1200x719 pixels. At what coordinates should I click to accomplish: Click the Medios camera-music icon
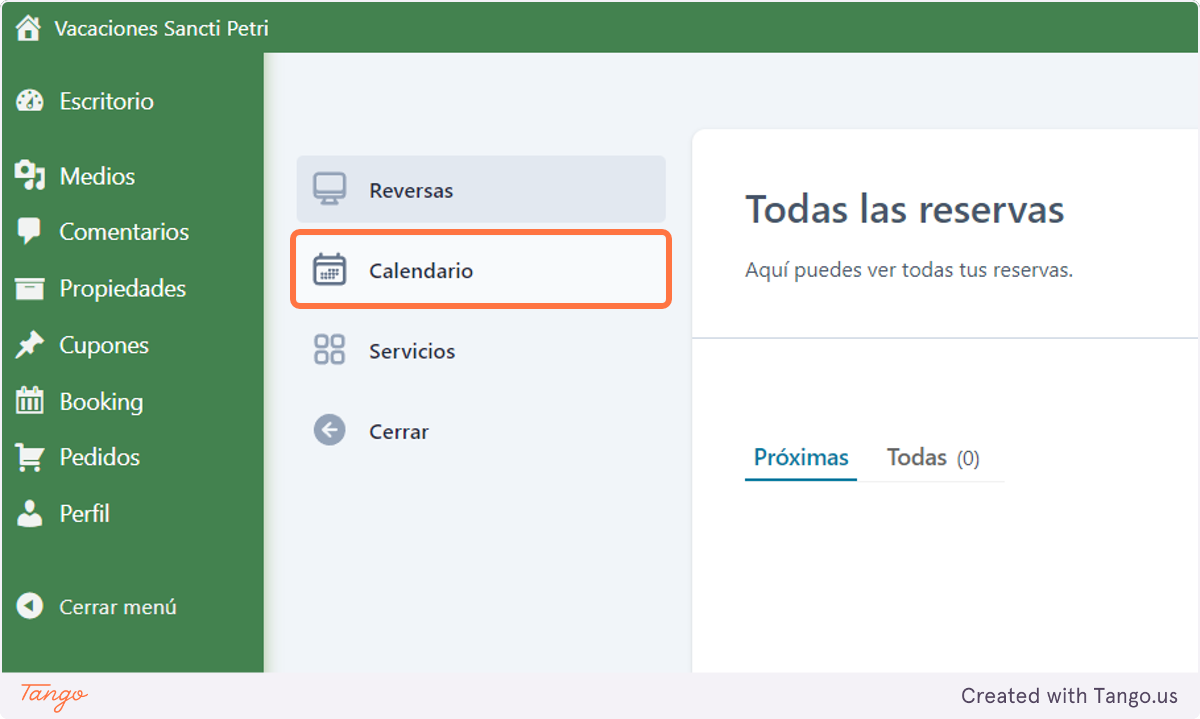click(30, 176)
